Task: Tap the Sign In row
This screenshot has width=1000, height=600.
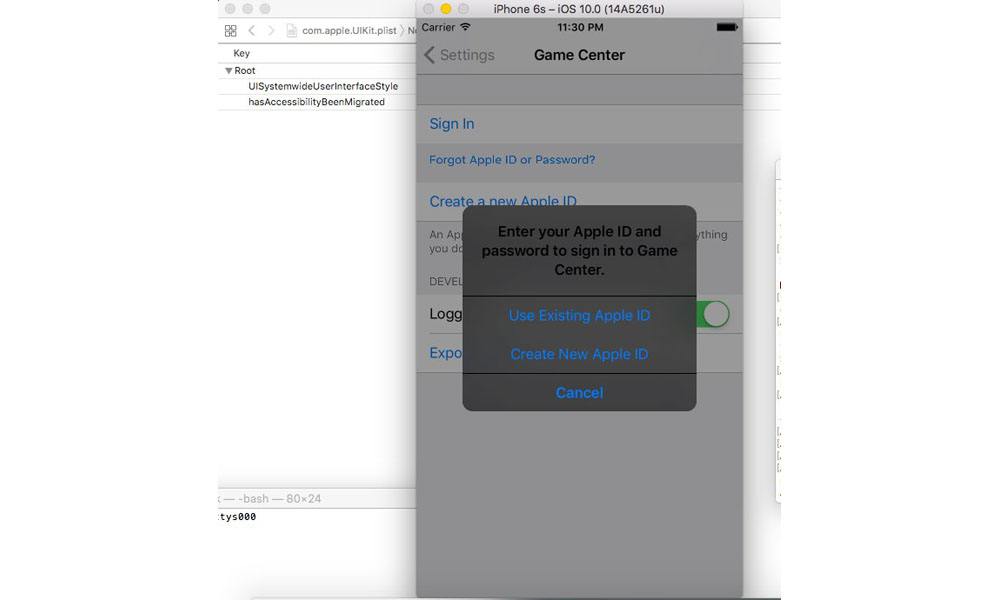Action: [x=452, y=124]
